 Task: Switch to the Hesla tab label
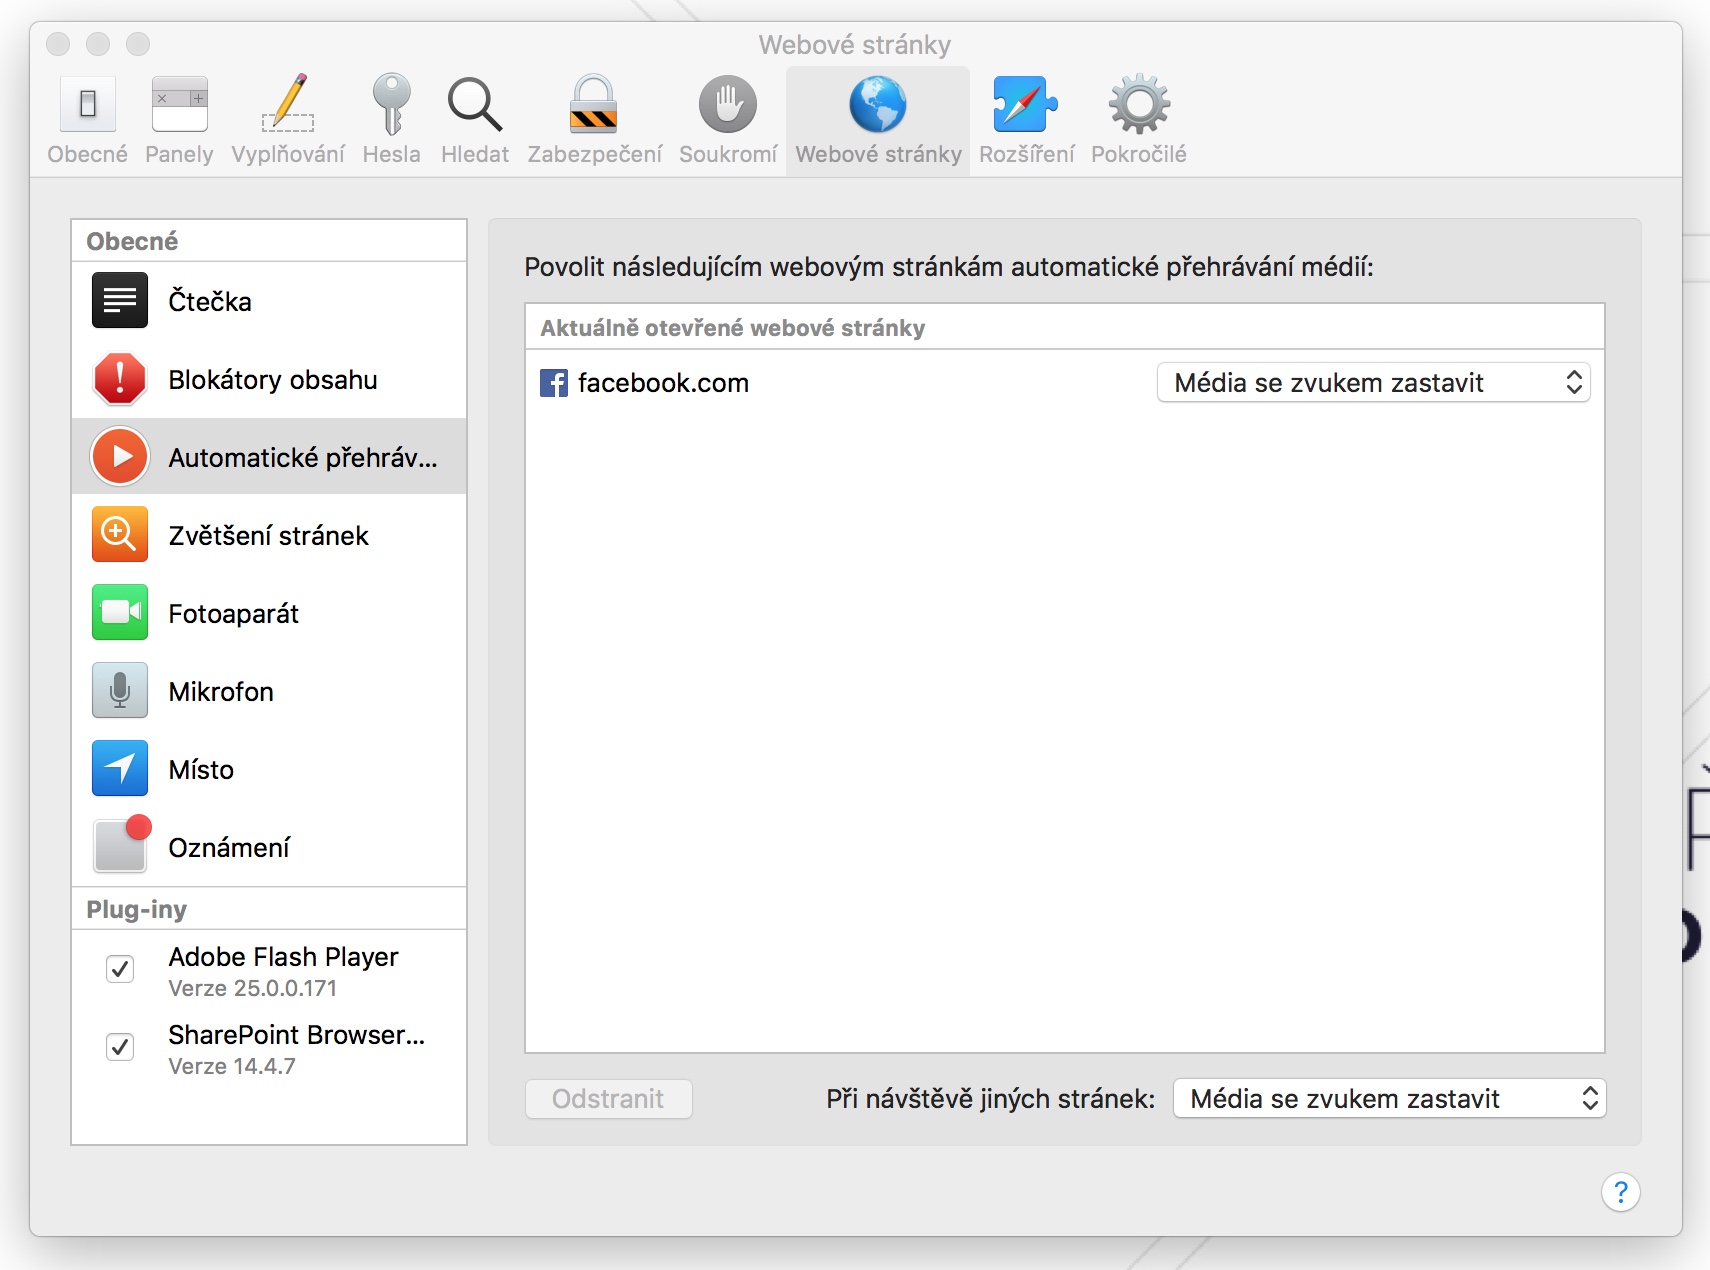click(391, 154)
